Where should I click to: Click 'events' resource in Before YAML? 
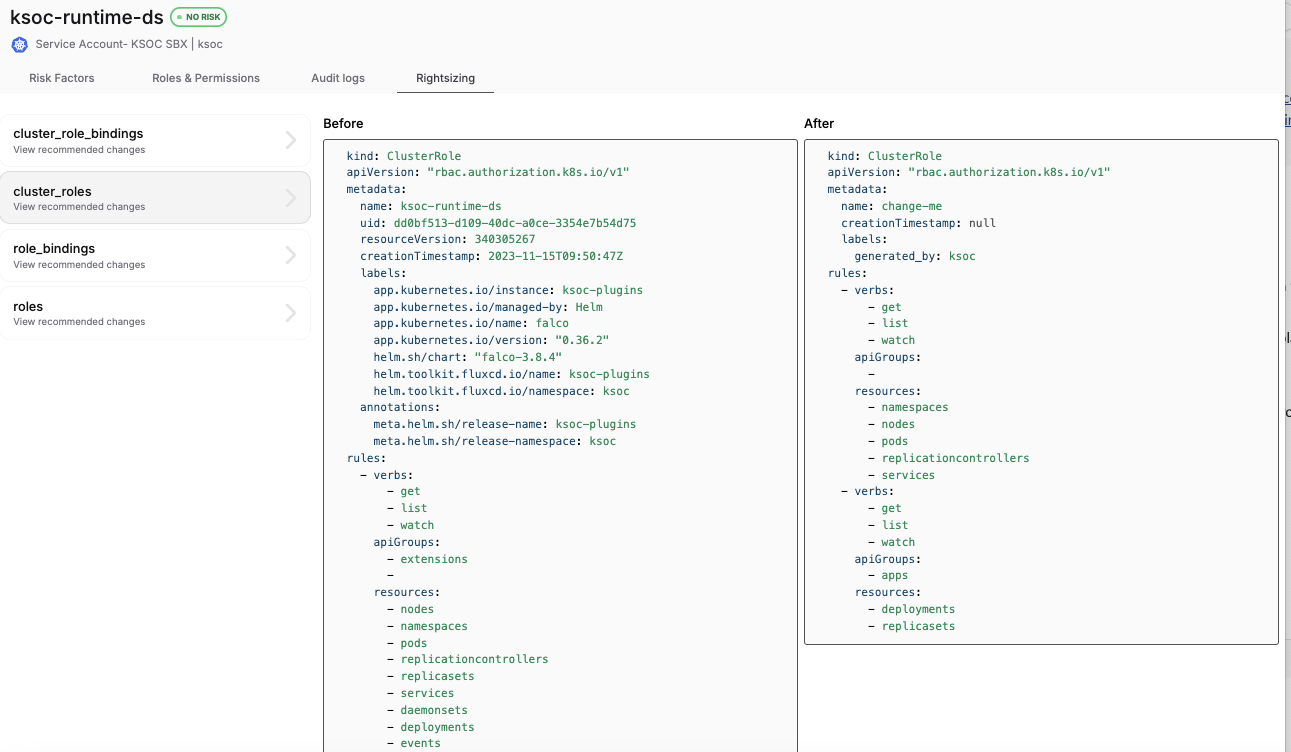[420, 743]
